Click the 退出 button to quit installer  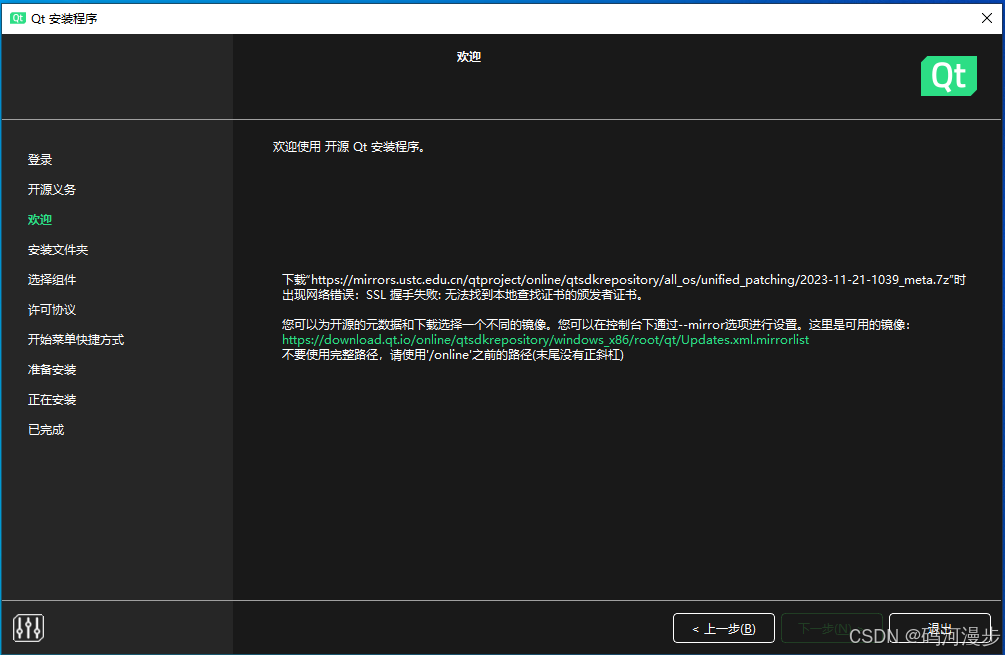point(940,628)
